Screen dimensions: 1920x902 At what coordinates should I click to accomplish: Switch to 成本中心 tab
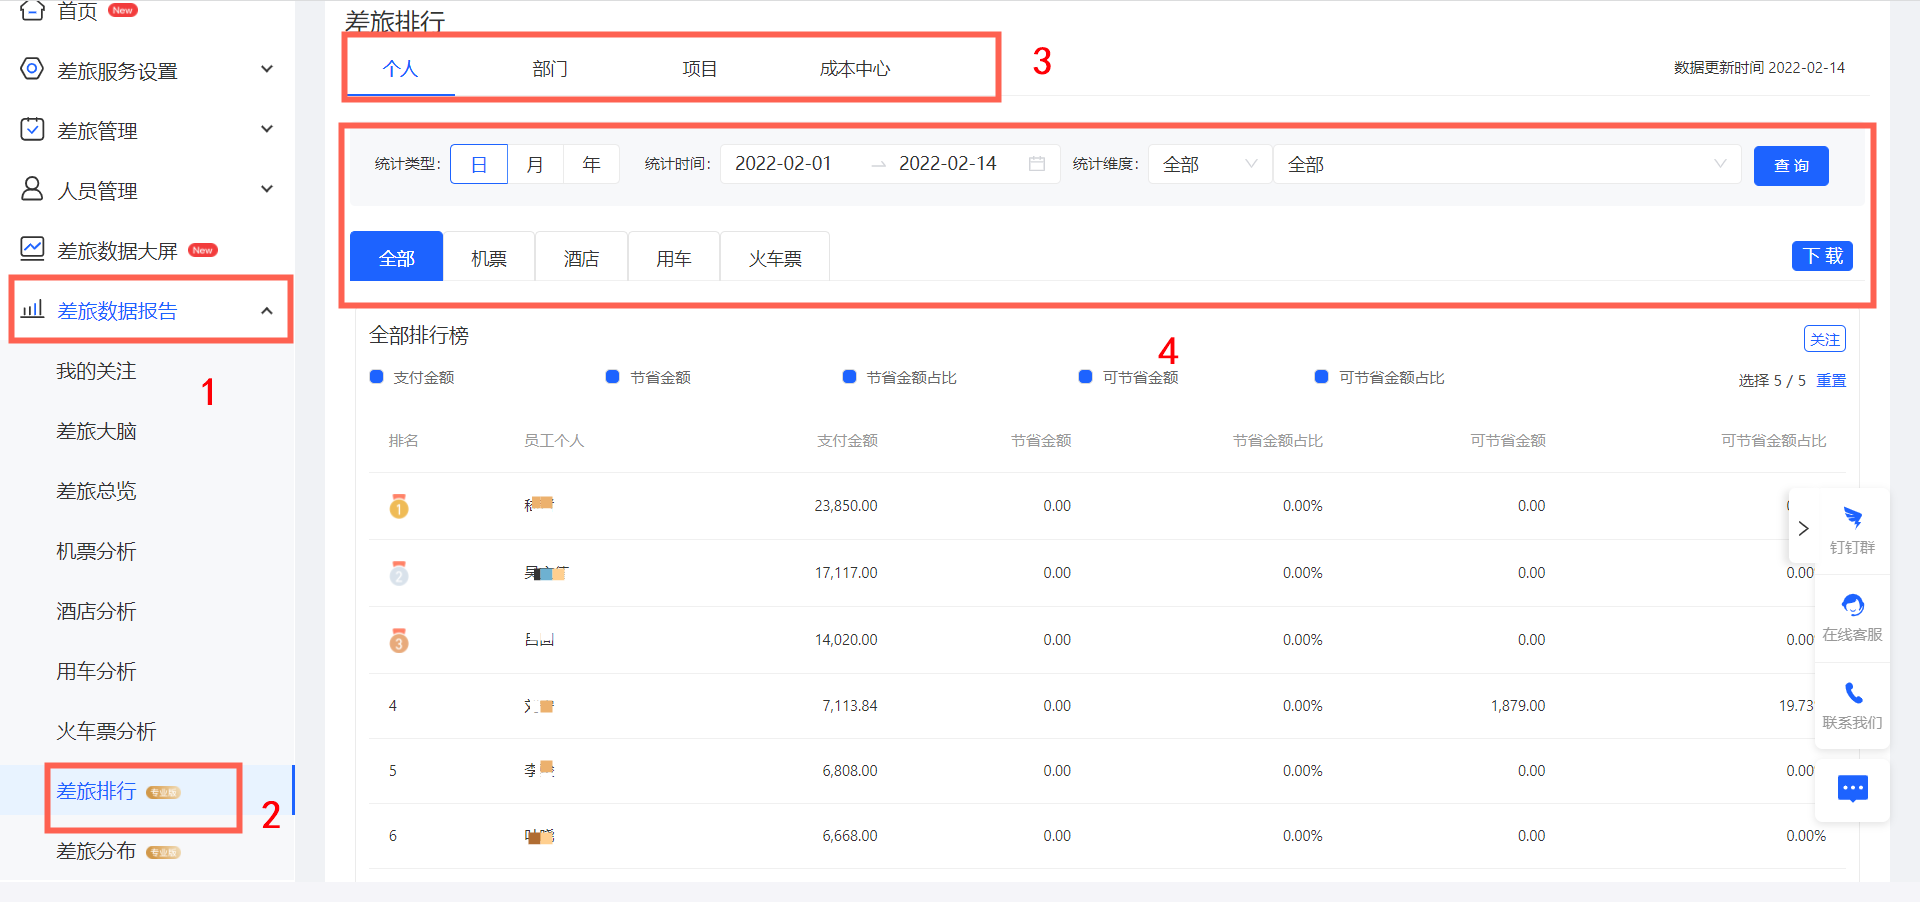854,69
